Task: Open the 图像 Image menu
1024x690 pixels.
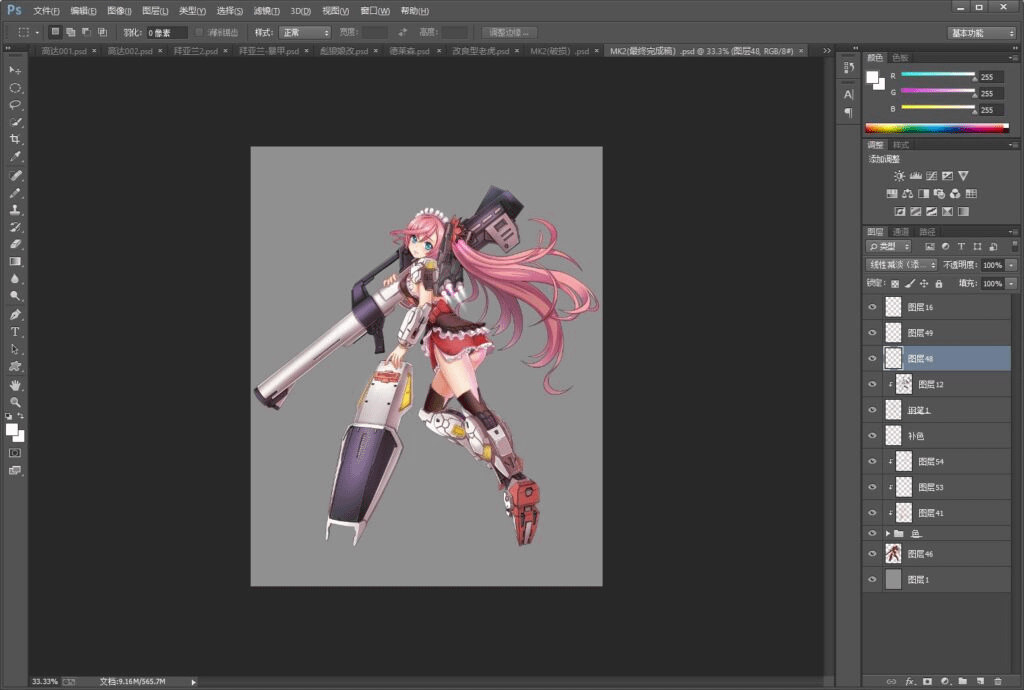Action: coord(119,11)
